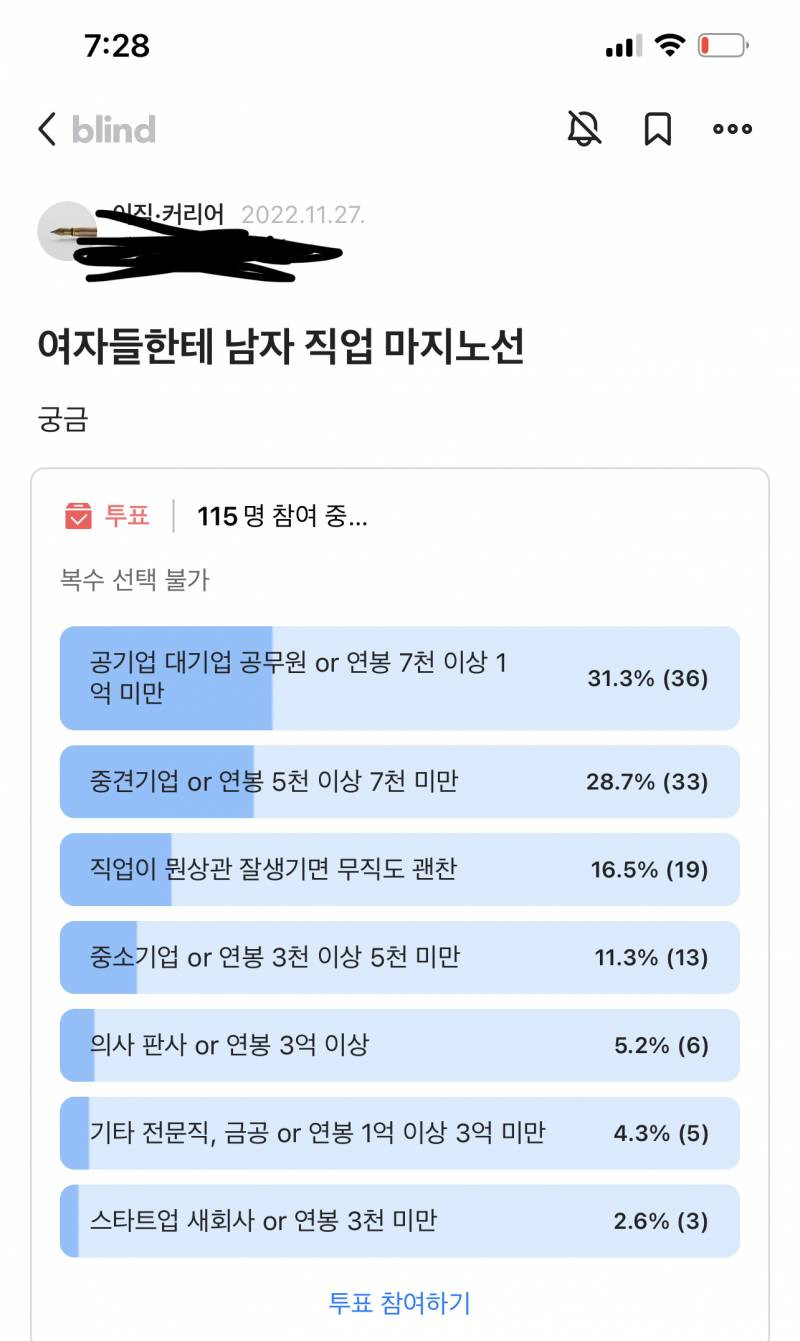Image resolution: width=800 pixels, height=1341 pixels.
Task: Select the 중견기업 연봉 5천 이상 option
Action: tap(399, 781)
